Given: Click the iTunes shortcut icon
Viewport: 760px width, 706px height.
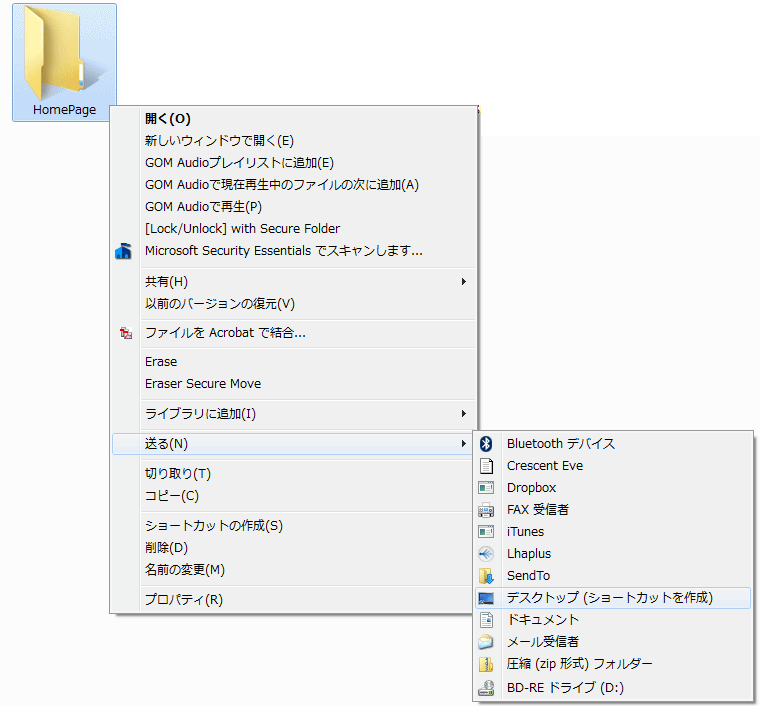Looking at the screenshot, I should 486,532.
